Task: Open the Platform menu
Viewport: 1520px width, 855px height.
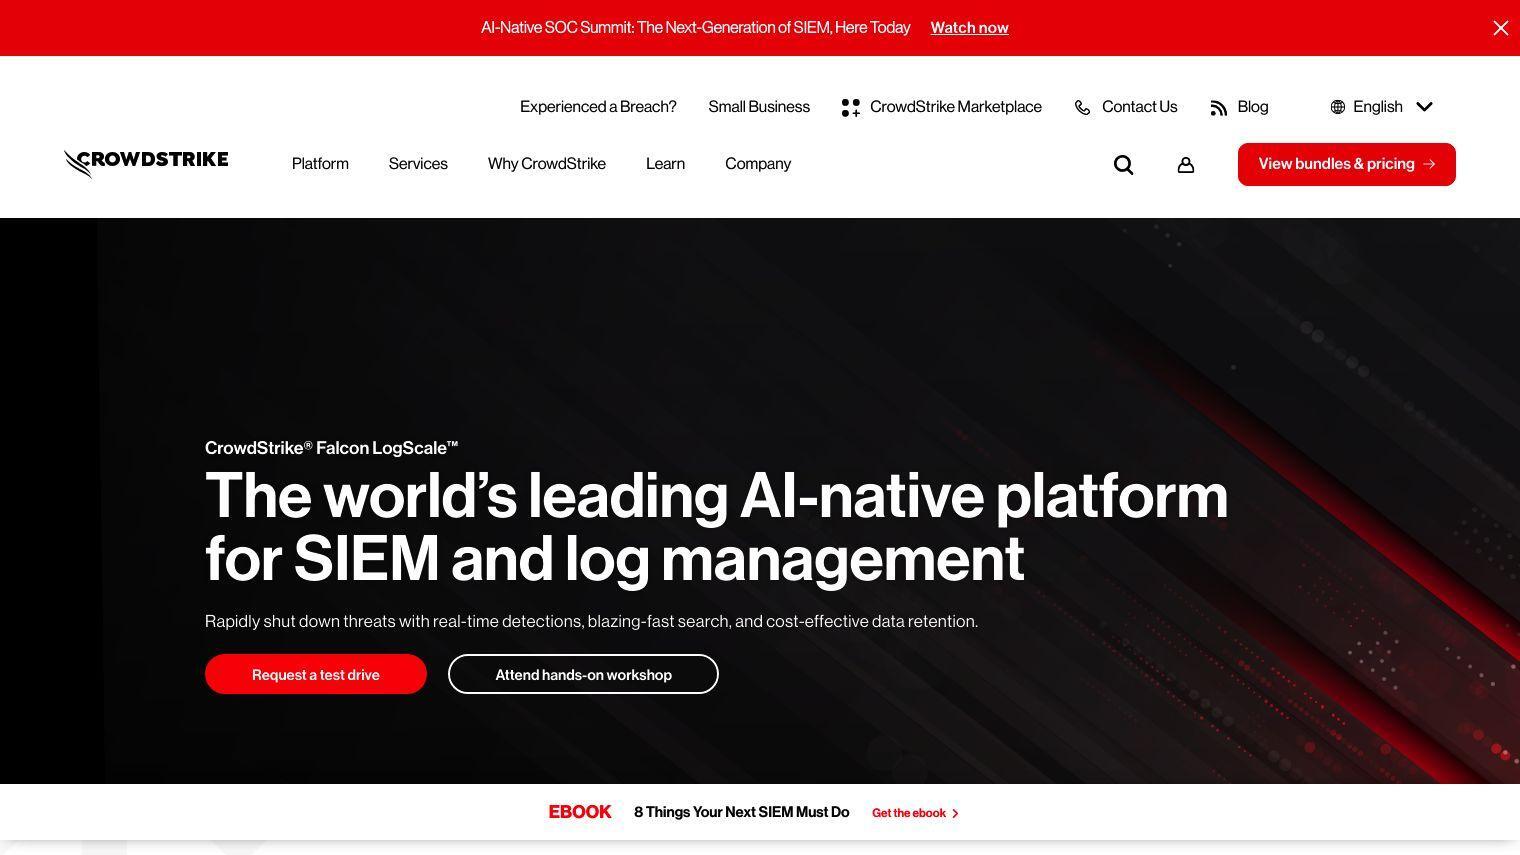Action: point(320,164)
